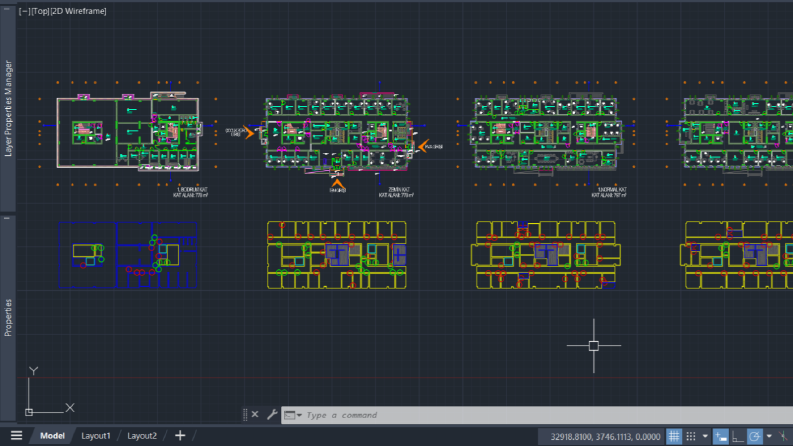Select the UCS icon origin square
This screenshot has width=793, height=446.
coord(29,412)
